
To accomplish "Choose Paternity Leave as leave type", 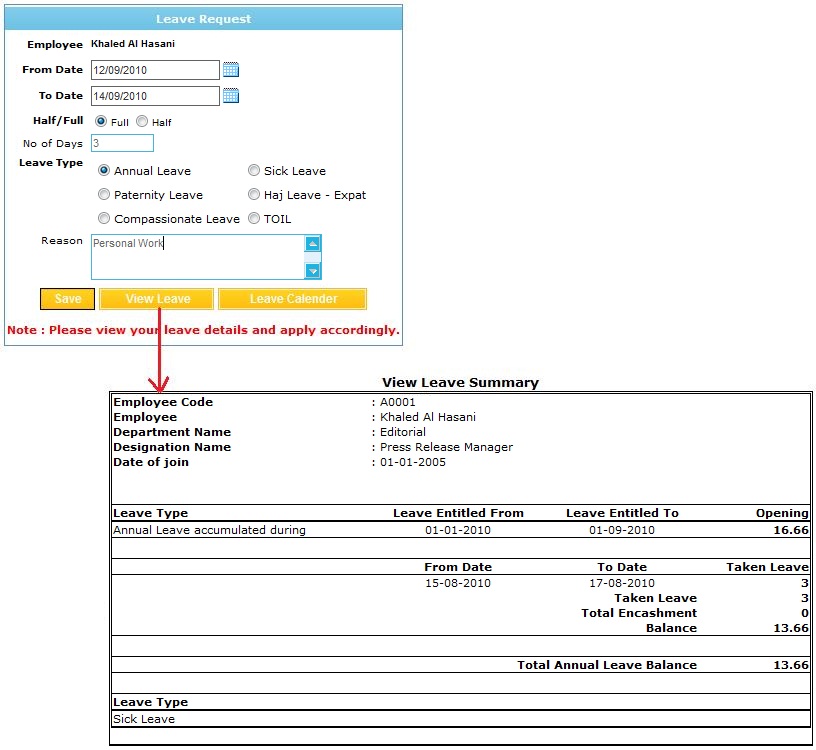I will point(104,194).
